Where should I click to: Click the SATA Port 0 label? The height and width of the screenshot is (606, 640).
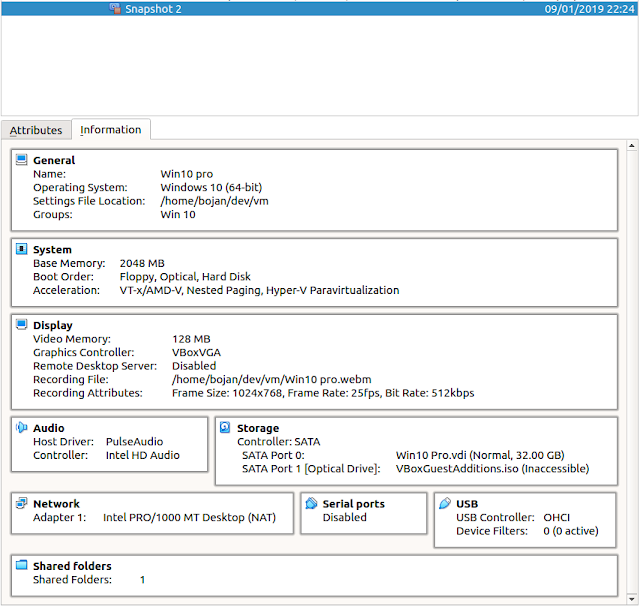click(273, 455)
